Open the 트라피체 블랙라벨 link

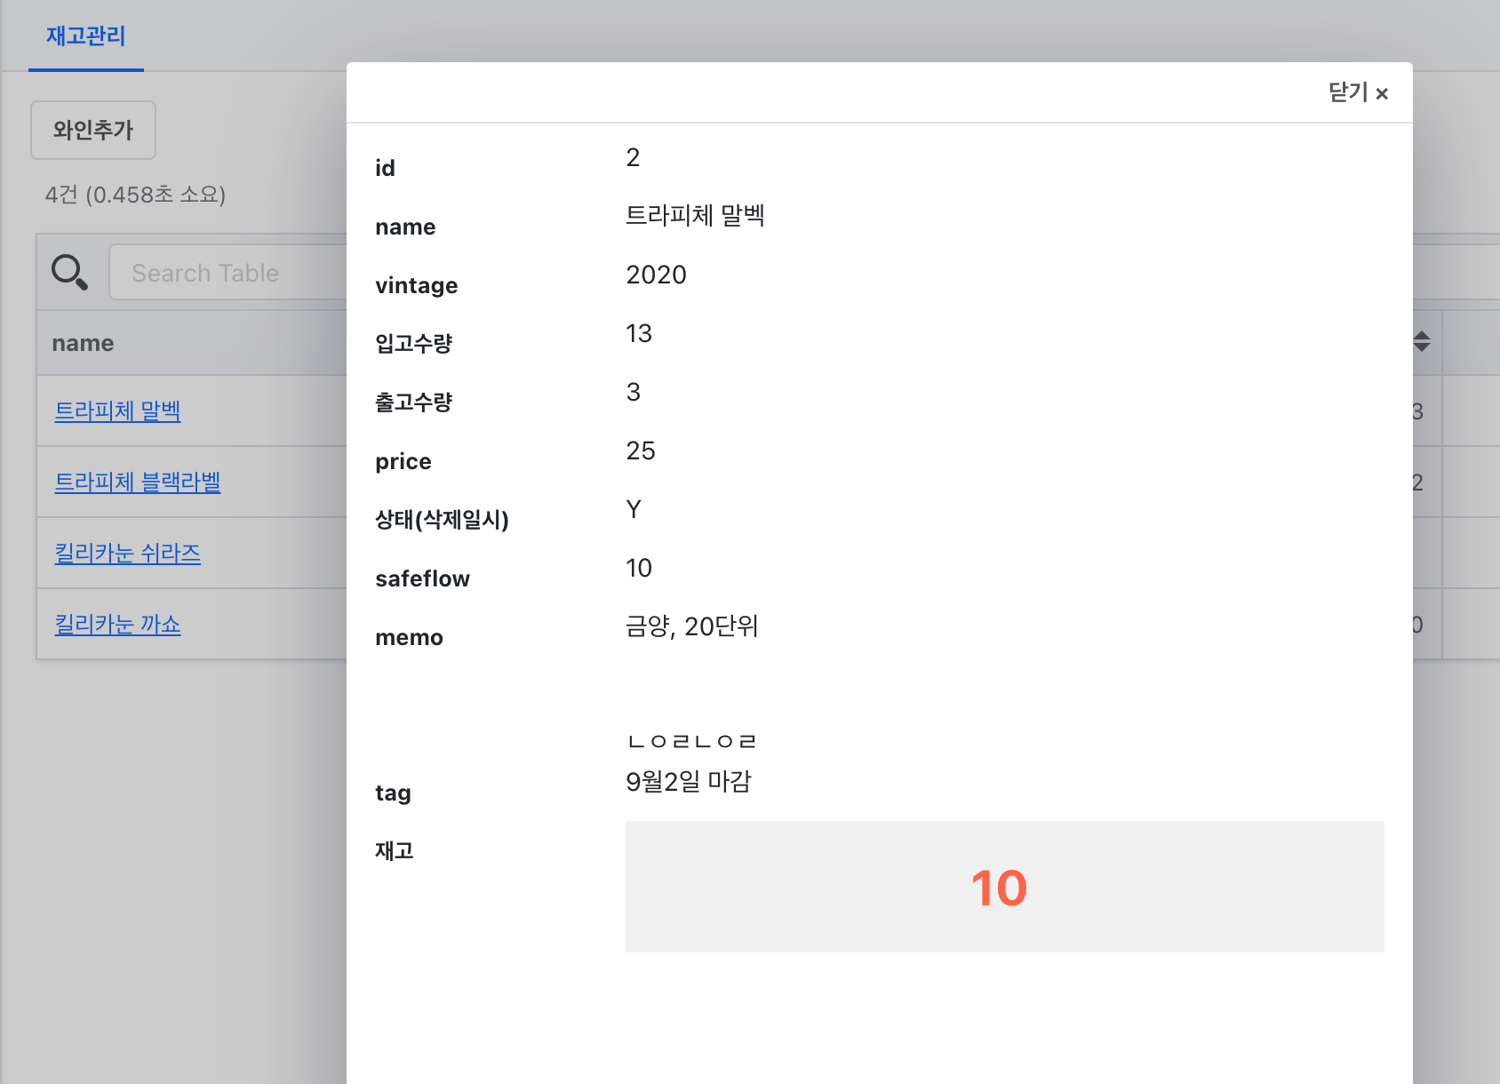coord(137,482)
